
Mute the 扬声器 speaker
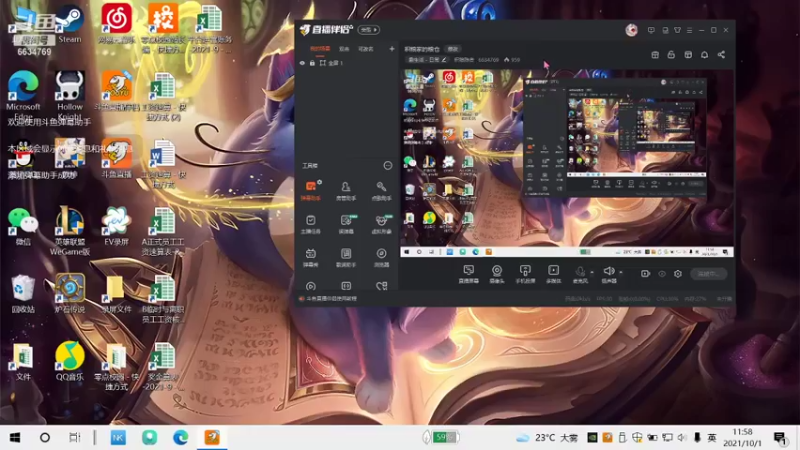(609, 273)
